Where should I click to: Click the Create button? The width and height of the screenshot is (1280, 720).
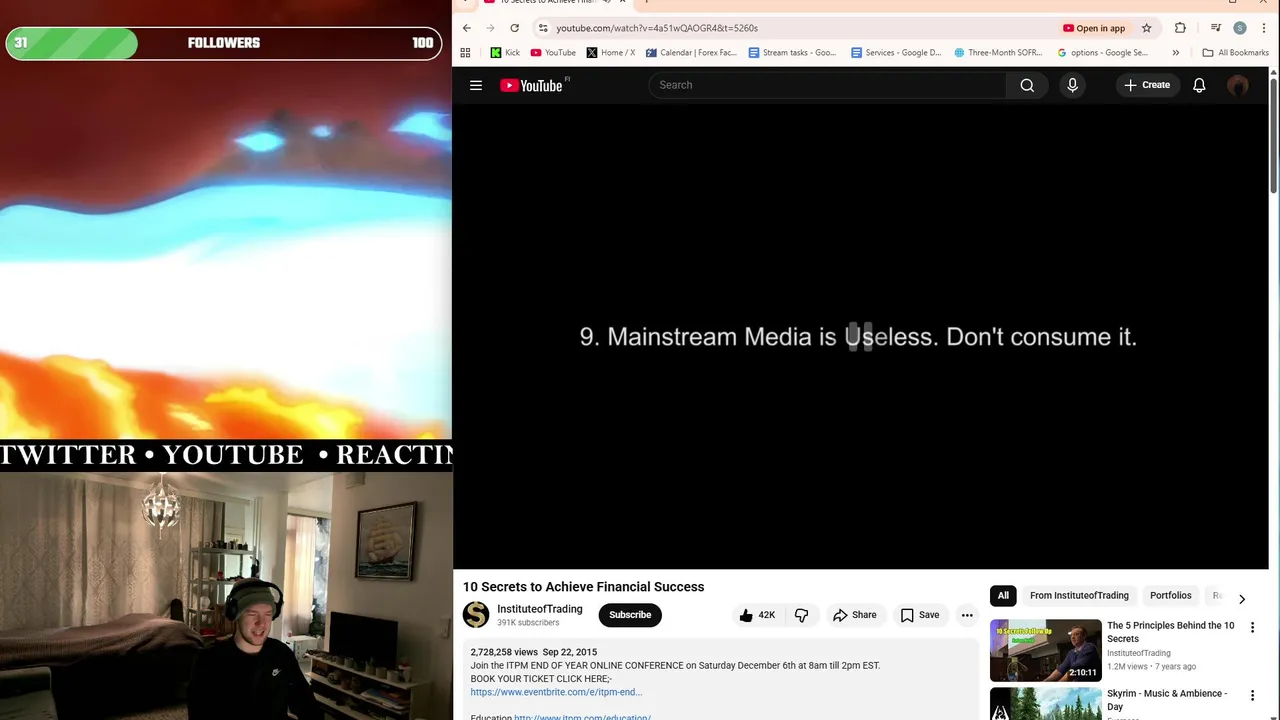coord(1146,85)
